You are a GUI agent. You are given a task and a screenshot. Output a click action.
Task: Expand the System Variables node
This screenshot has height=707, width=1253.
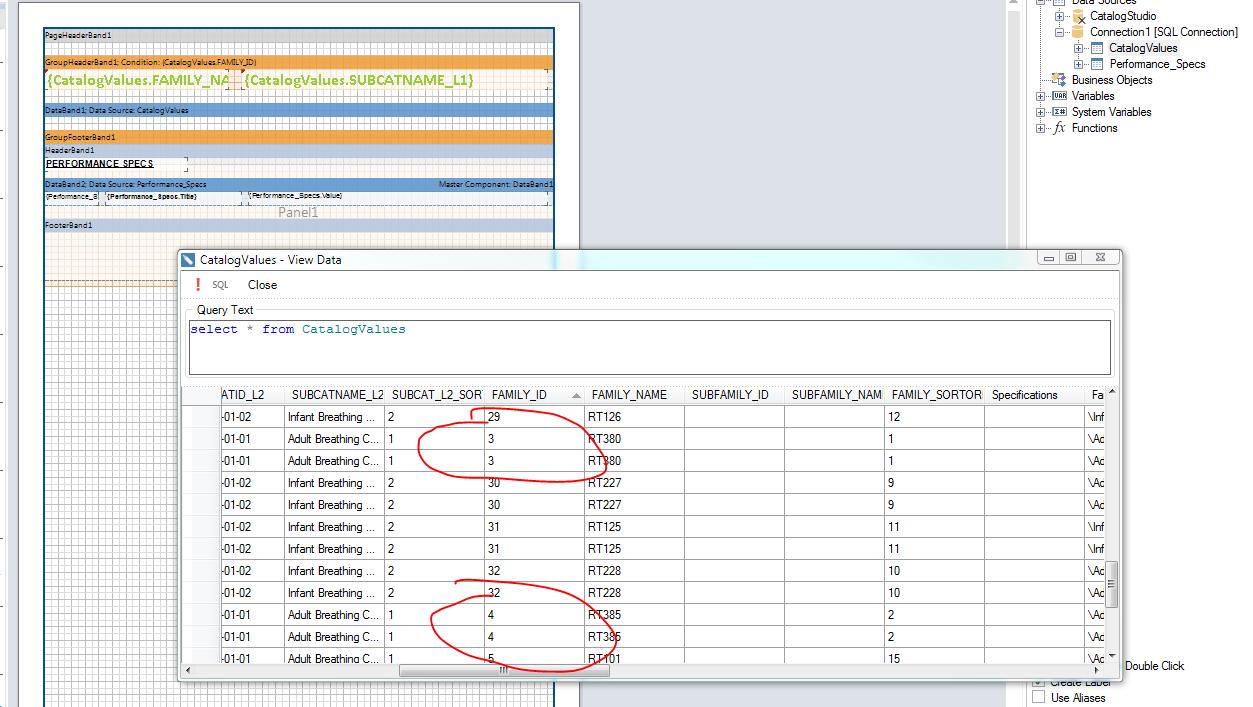point(1041,112)
